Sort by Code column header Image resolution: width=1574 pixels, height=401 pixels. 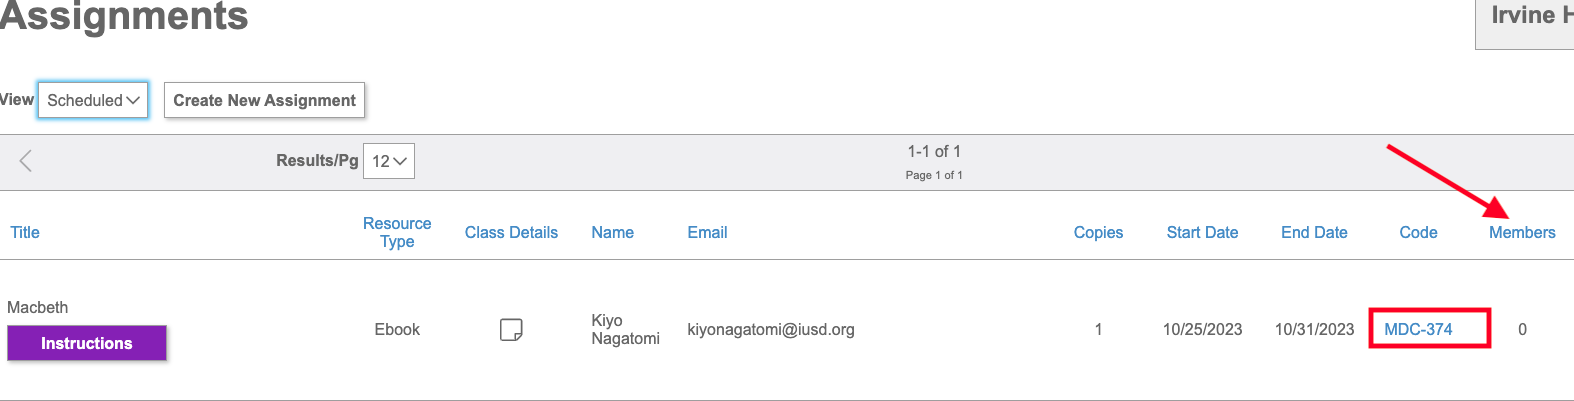click(x=1418, y=232)
